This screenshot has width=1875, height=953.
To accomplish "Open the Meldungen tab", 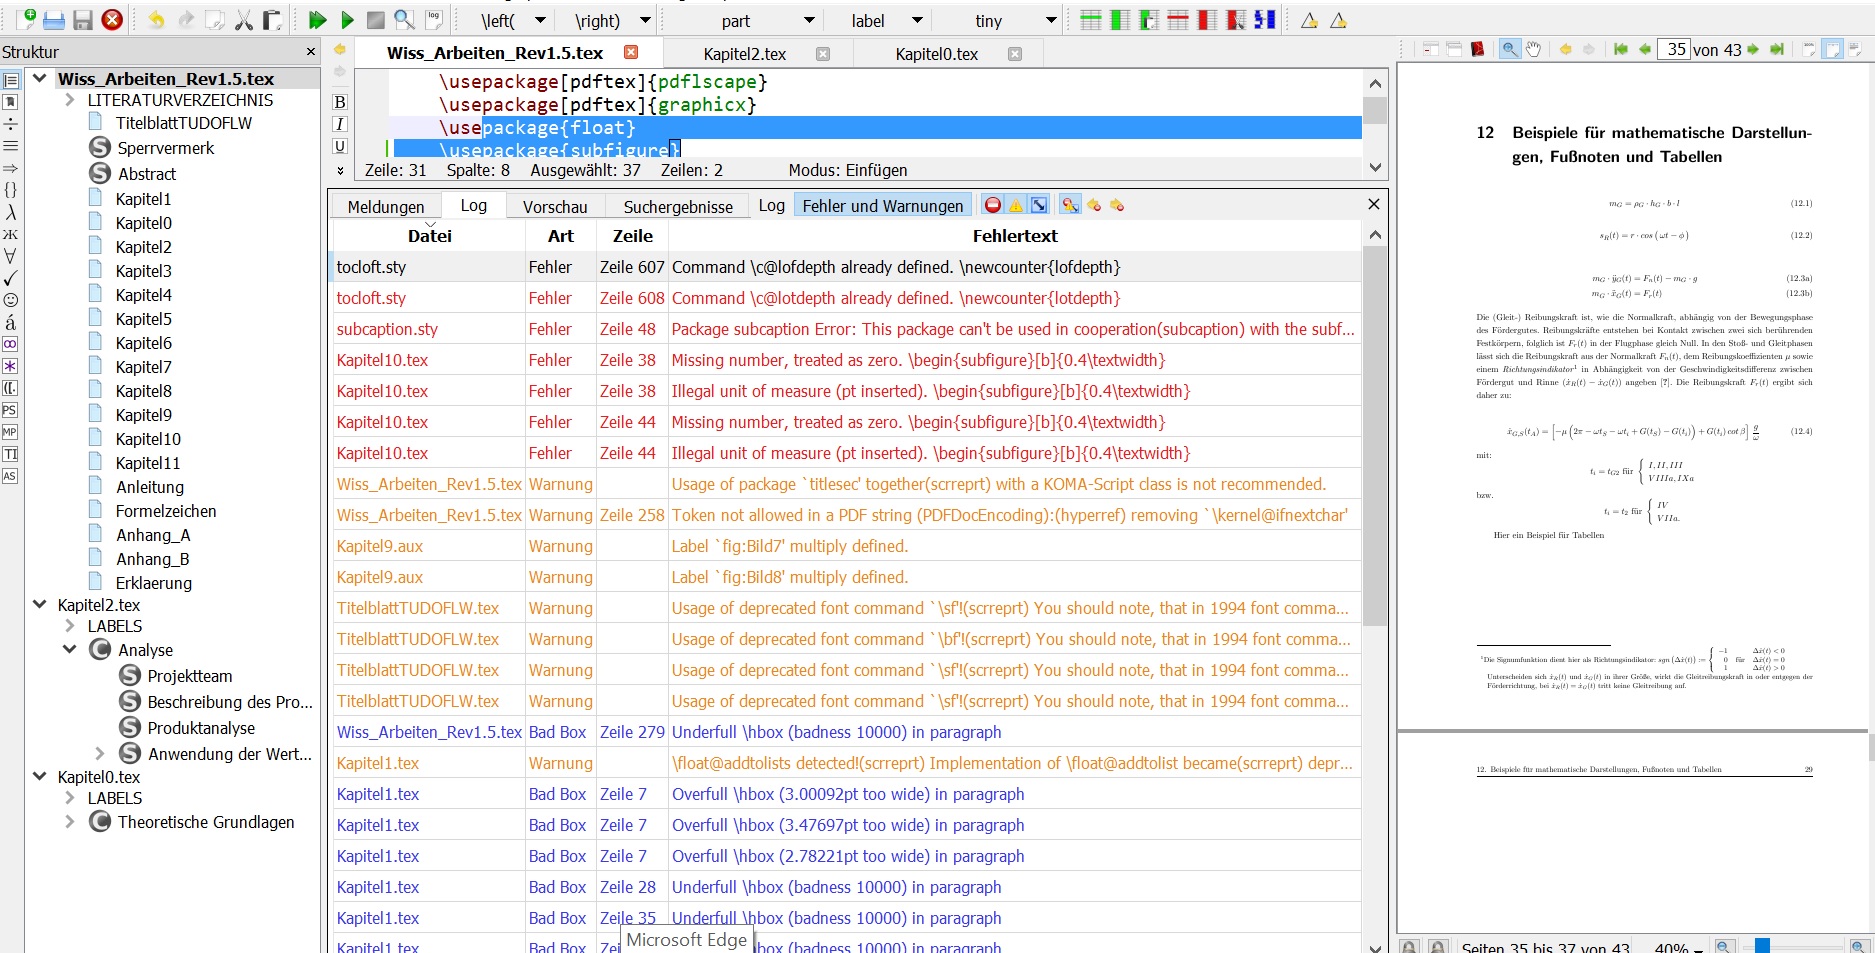I will click(x=386, y=206).
